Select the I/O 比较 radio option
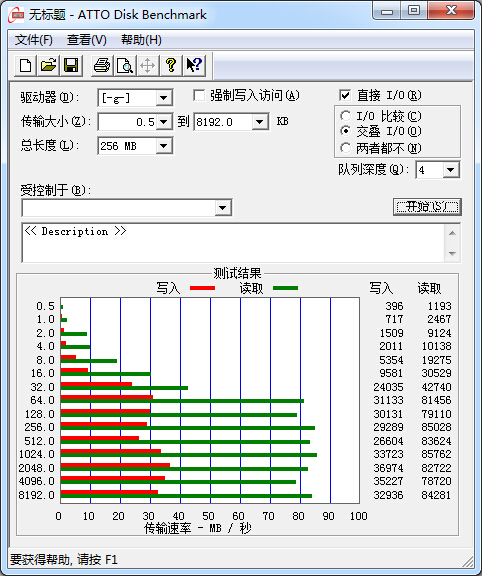Image resolution: width=482 pixels, height=576 pixels. tap(345, 116)
